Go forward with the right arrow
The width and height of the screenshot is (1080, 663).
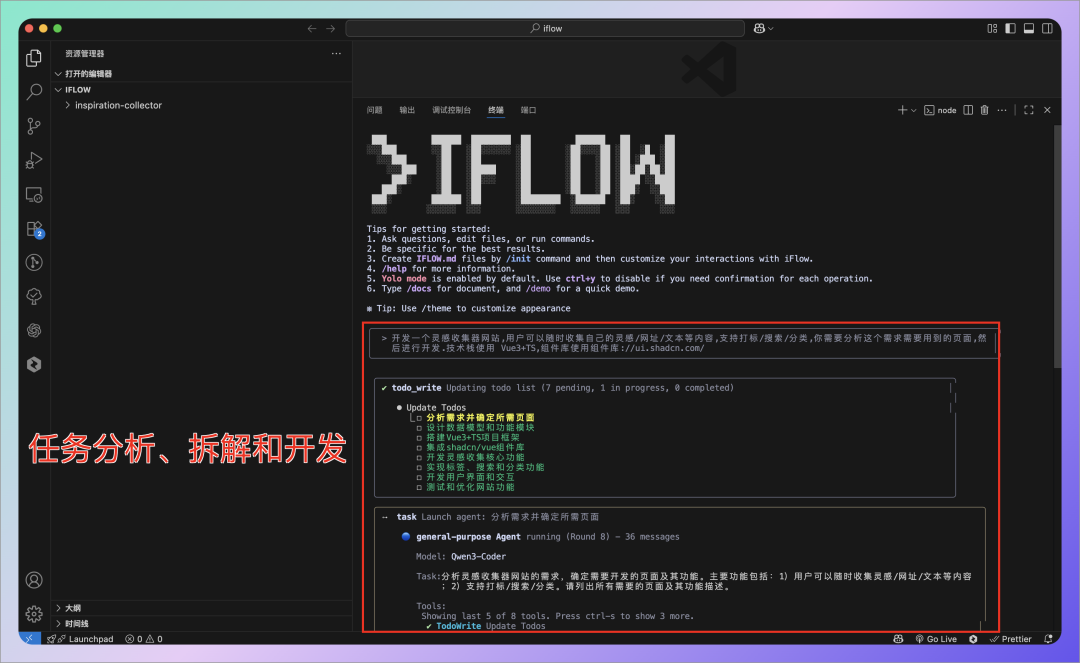pyautogui.click(x=331, y=28)
